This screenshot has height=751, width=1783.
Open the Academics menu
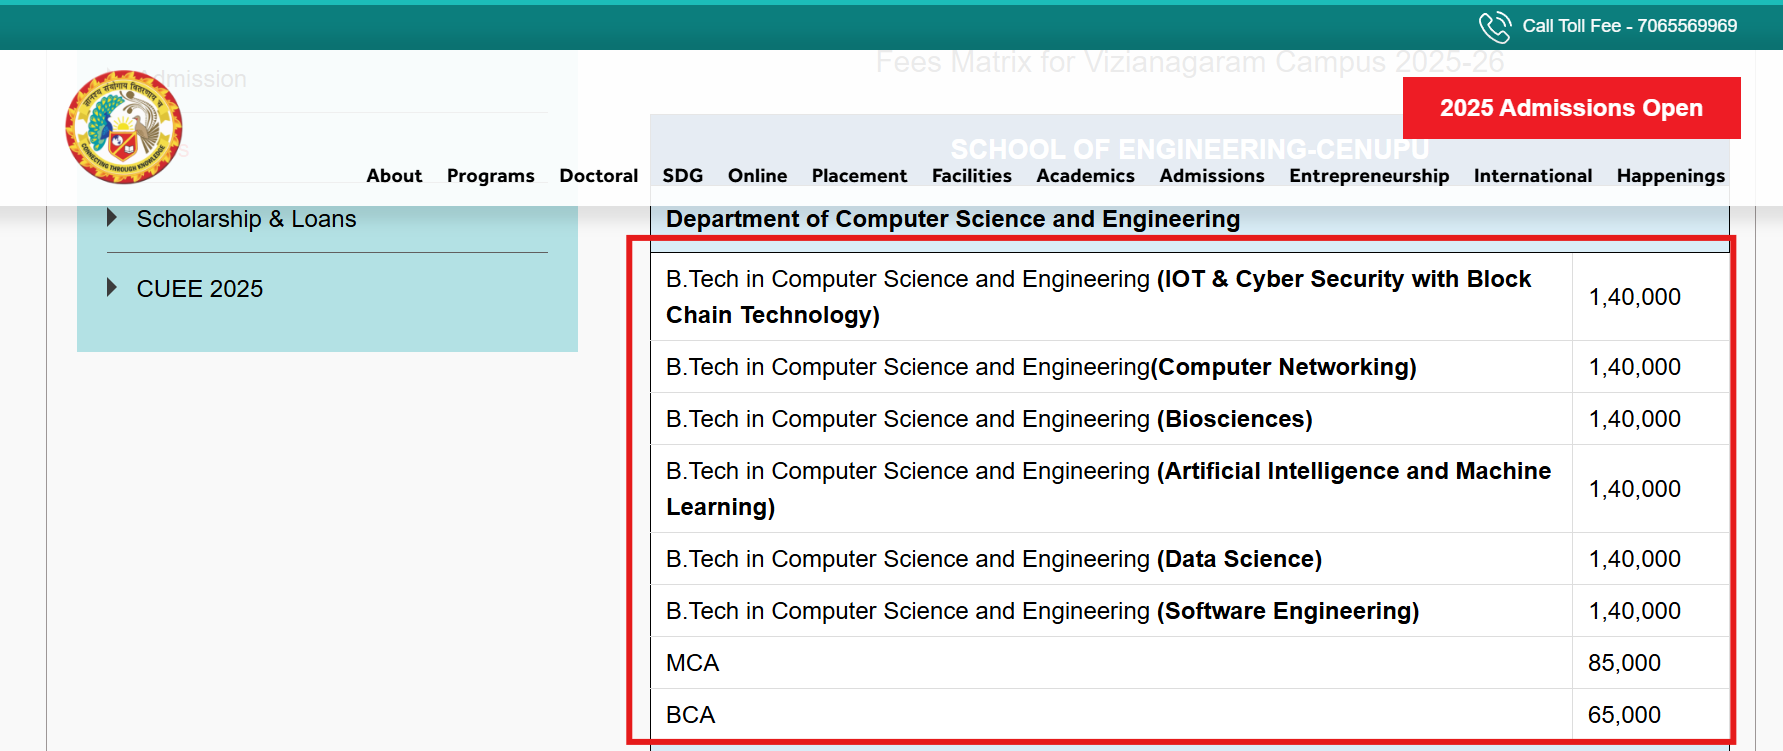point(1086,176)
